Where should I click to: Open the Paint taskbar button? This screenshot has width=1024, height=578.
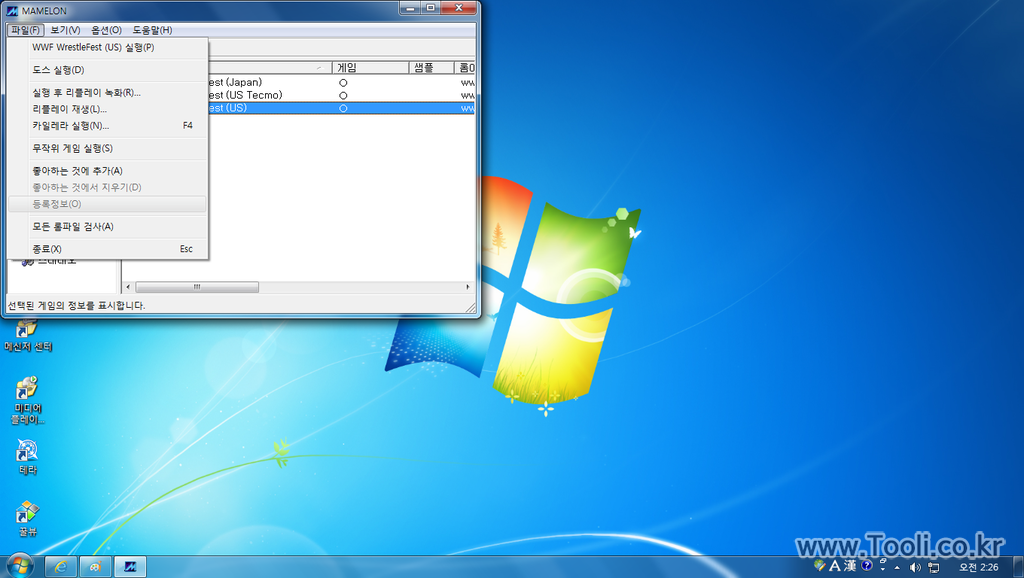tap(95, 566)
